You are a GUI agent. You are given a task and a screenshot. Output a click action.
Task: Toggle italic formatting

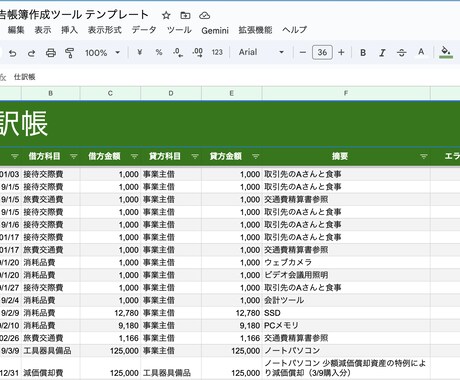[382, 52]
